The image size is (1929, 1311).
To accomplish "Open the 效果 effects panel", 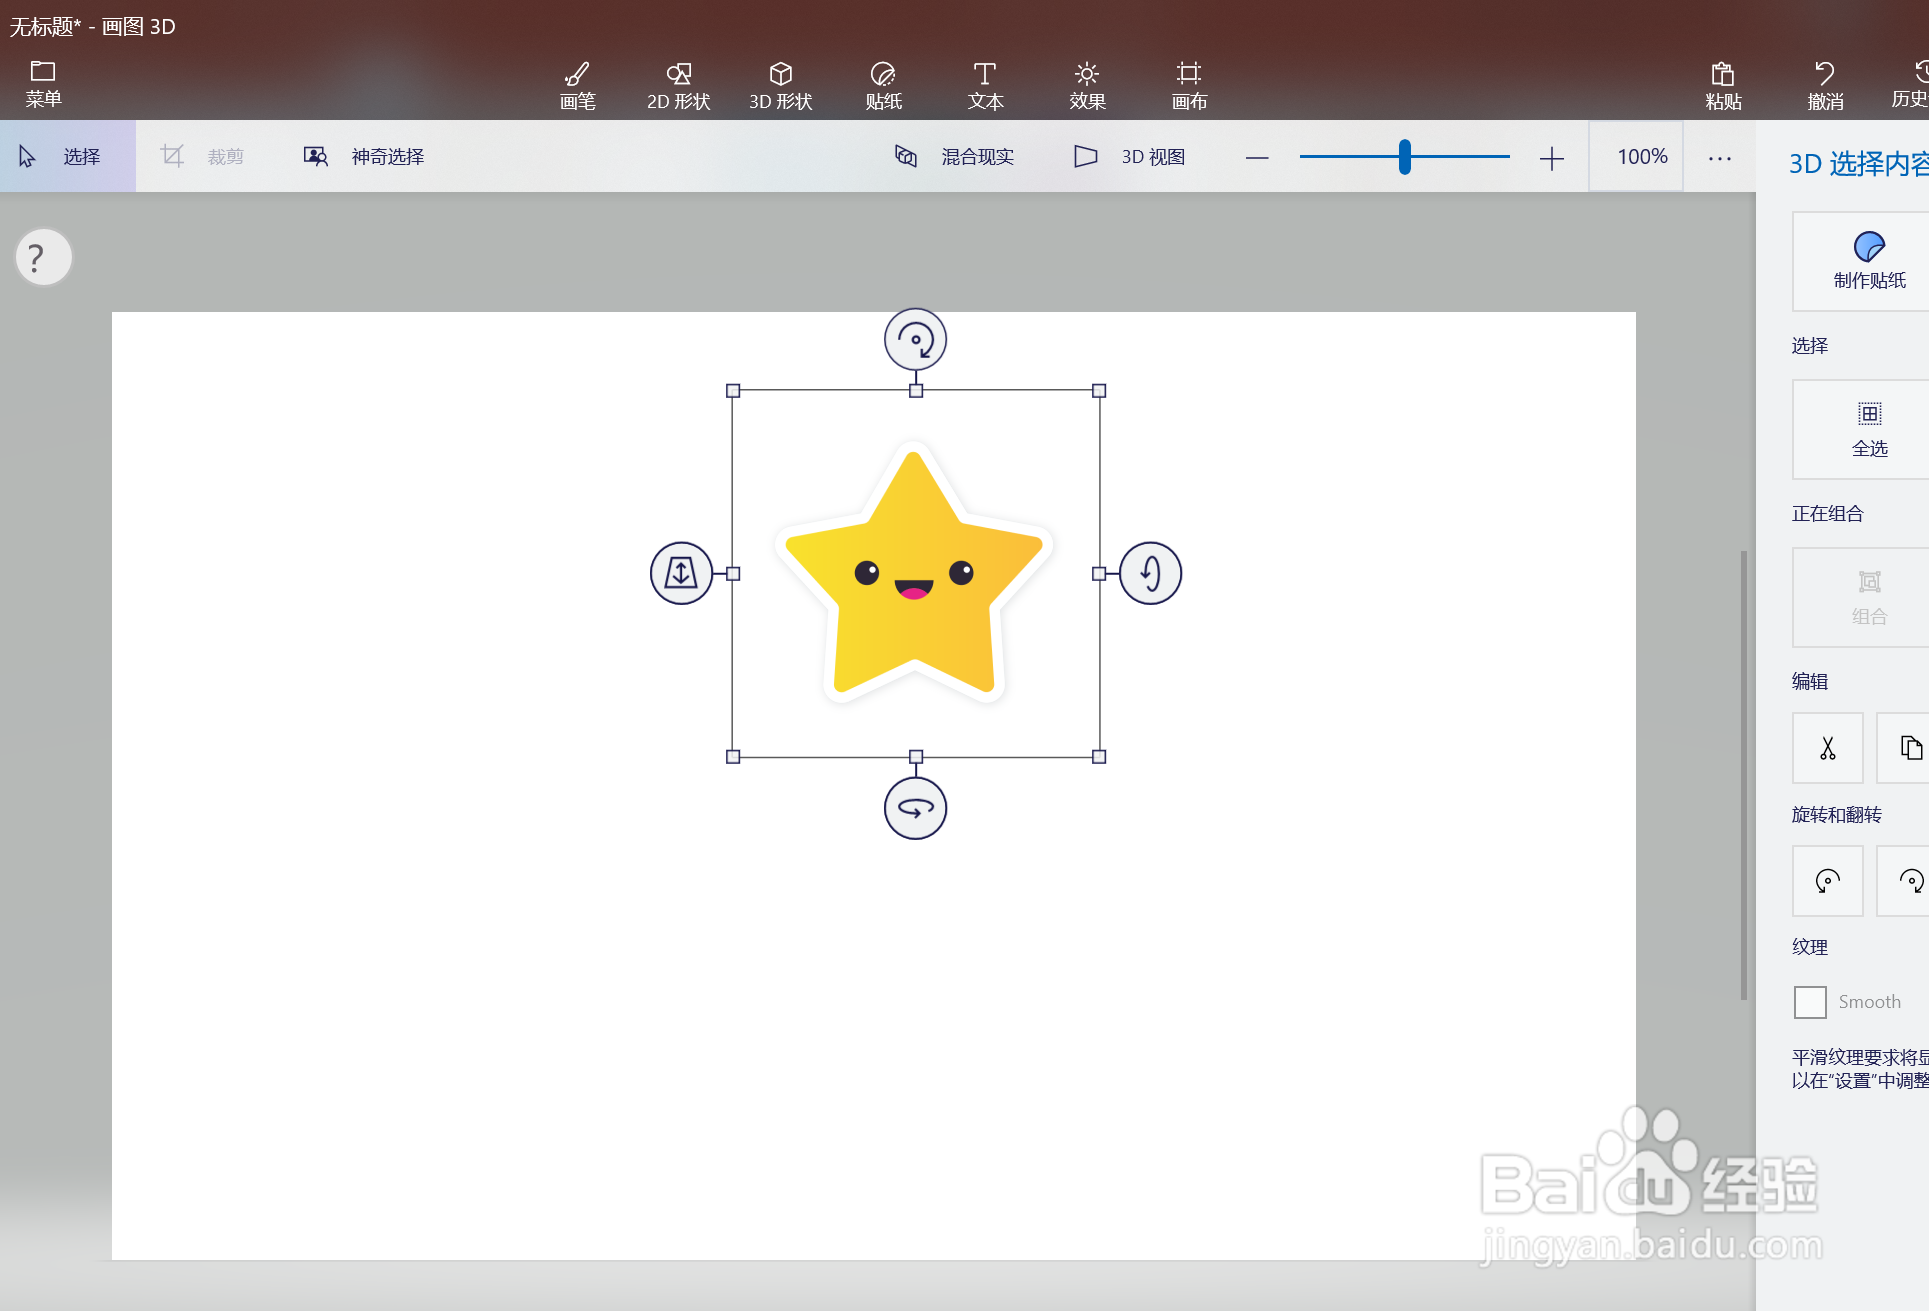I will pyautogui.click(x=1087, y=85).
